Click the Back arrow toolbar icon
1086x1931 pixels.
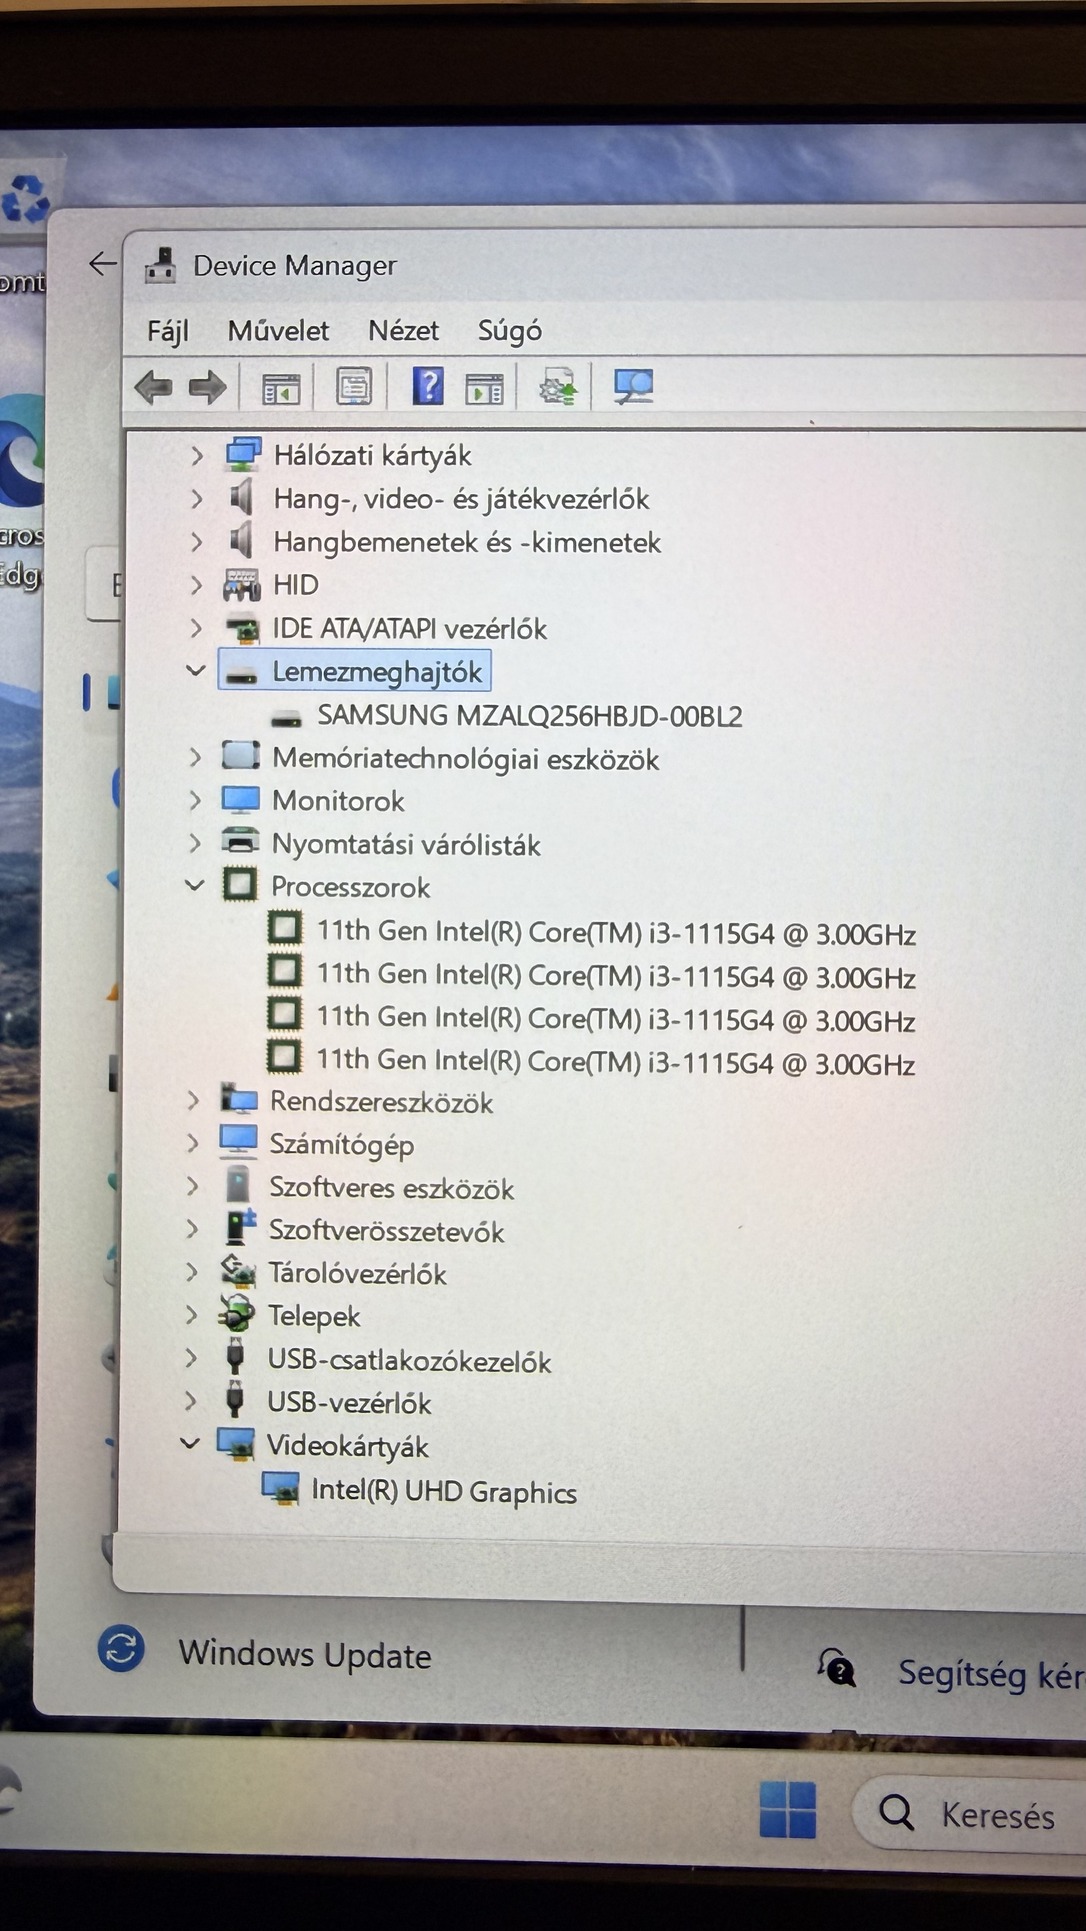pos(154,387)
